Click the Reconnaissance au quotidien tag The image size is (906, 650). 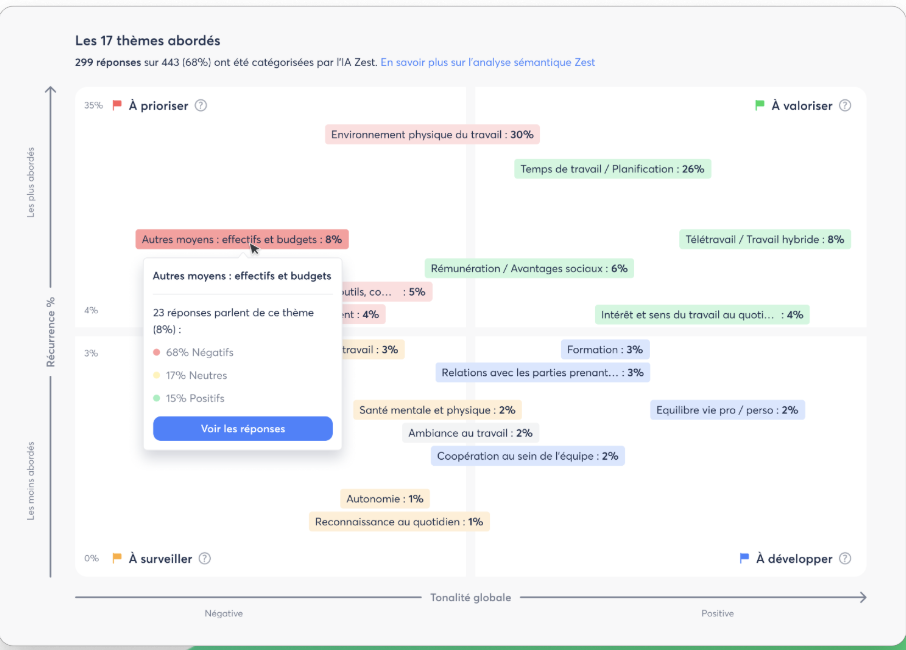pos(398,521)
